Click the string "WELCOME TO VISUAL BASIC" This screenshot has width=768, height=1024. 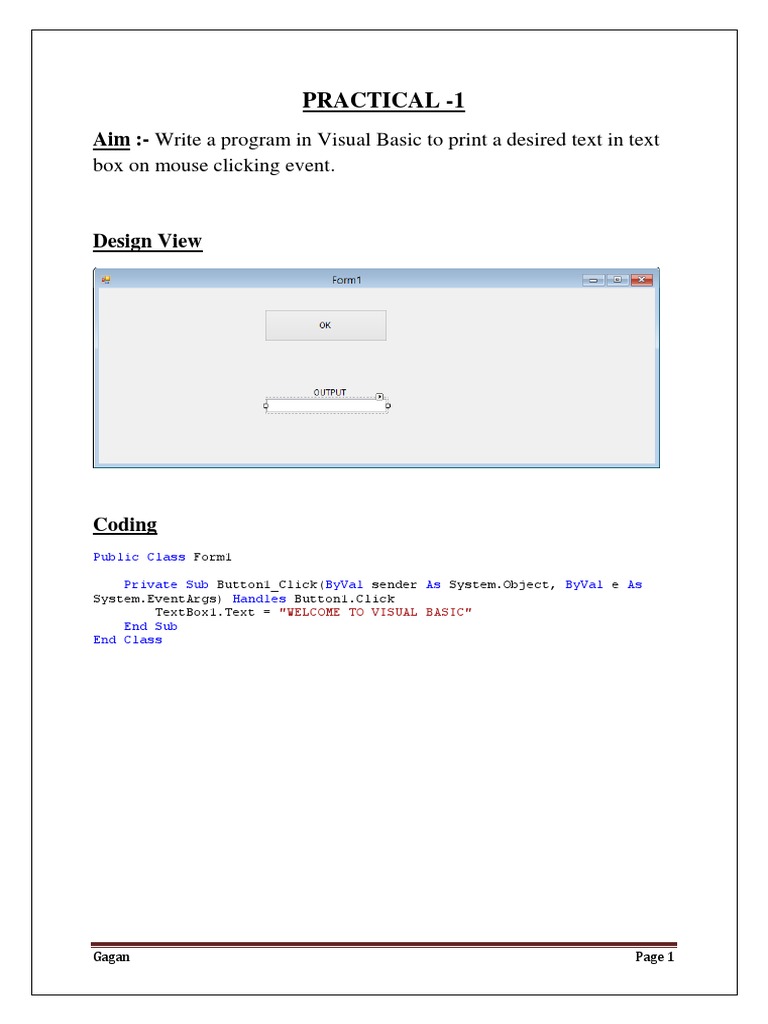[x=375, y=613]
